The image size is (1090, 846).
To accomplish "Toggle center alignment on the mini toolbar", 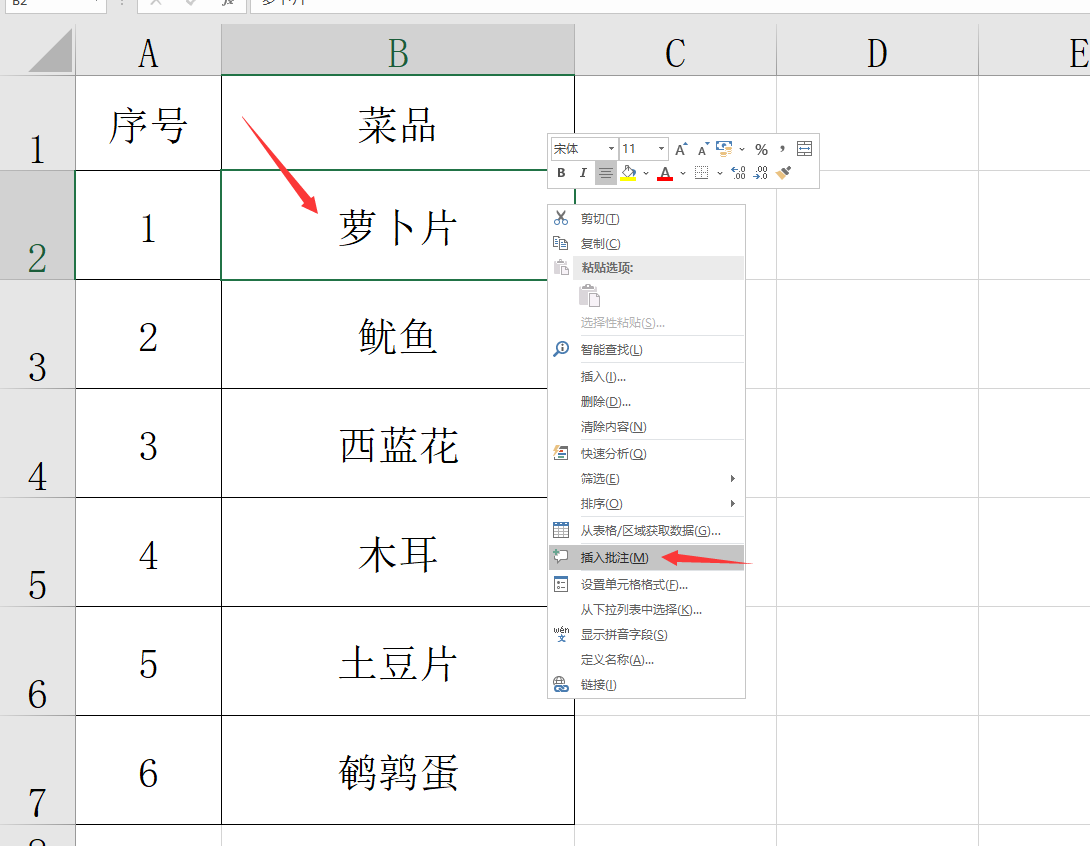I will point(605,172).
